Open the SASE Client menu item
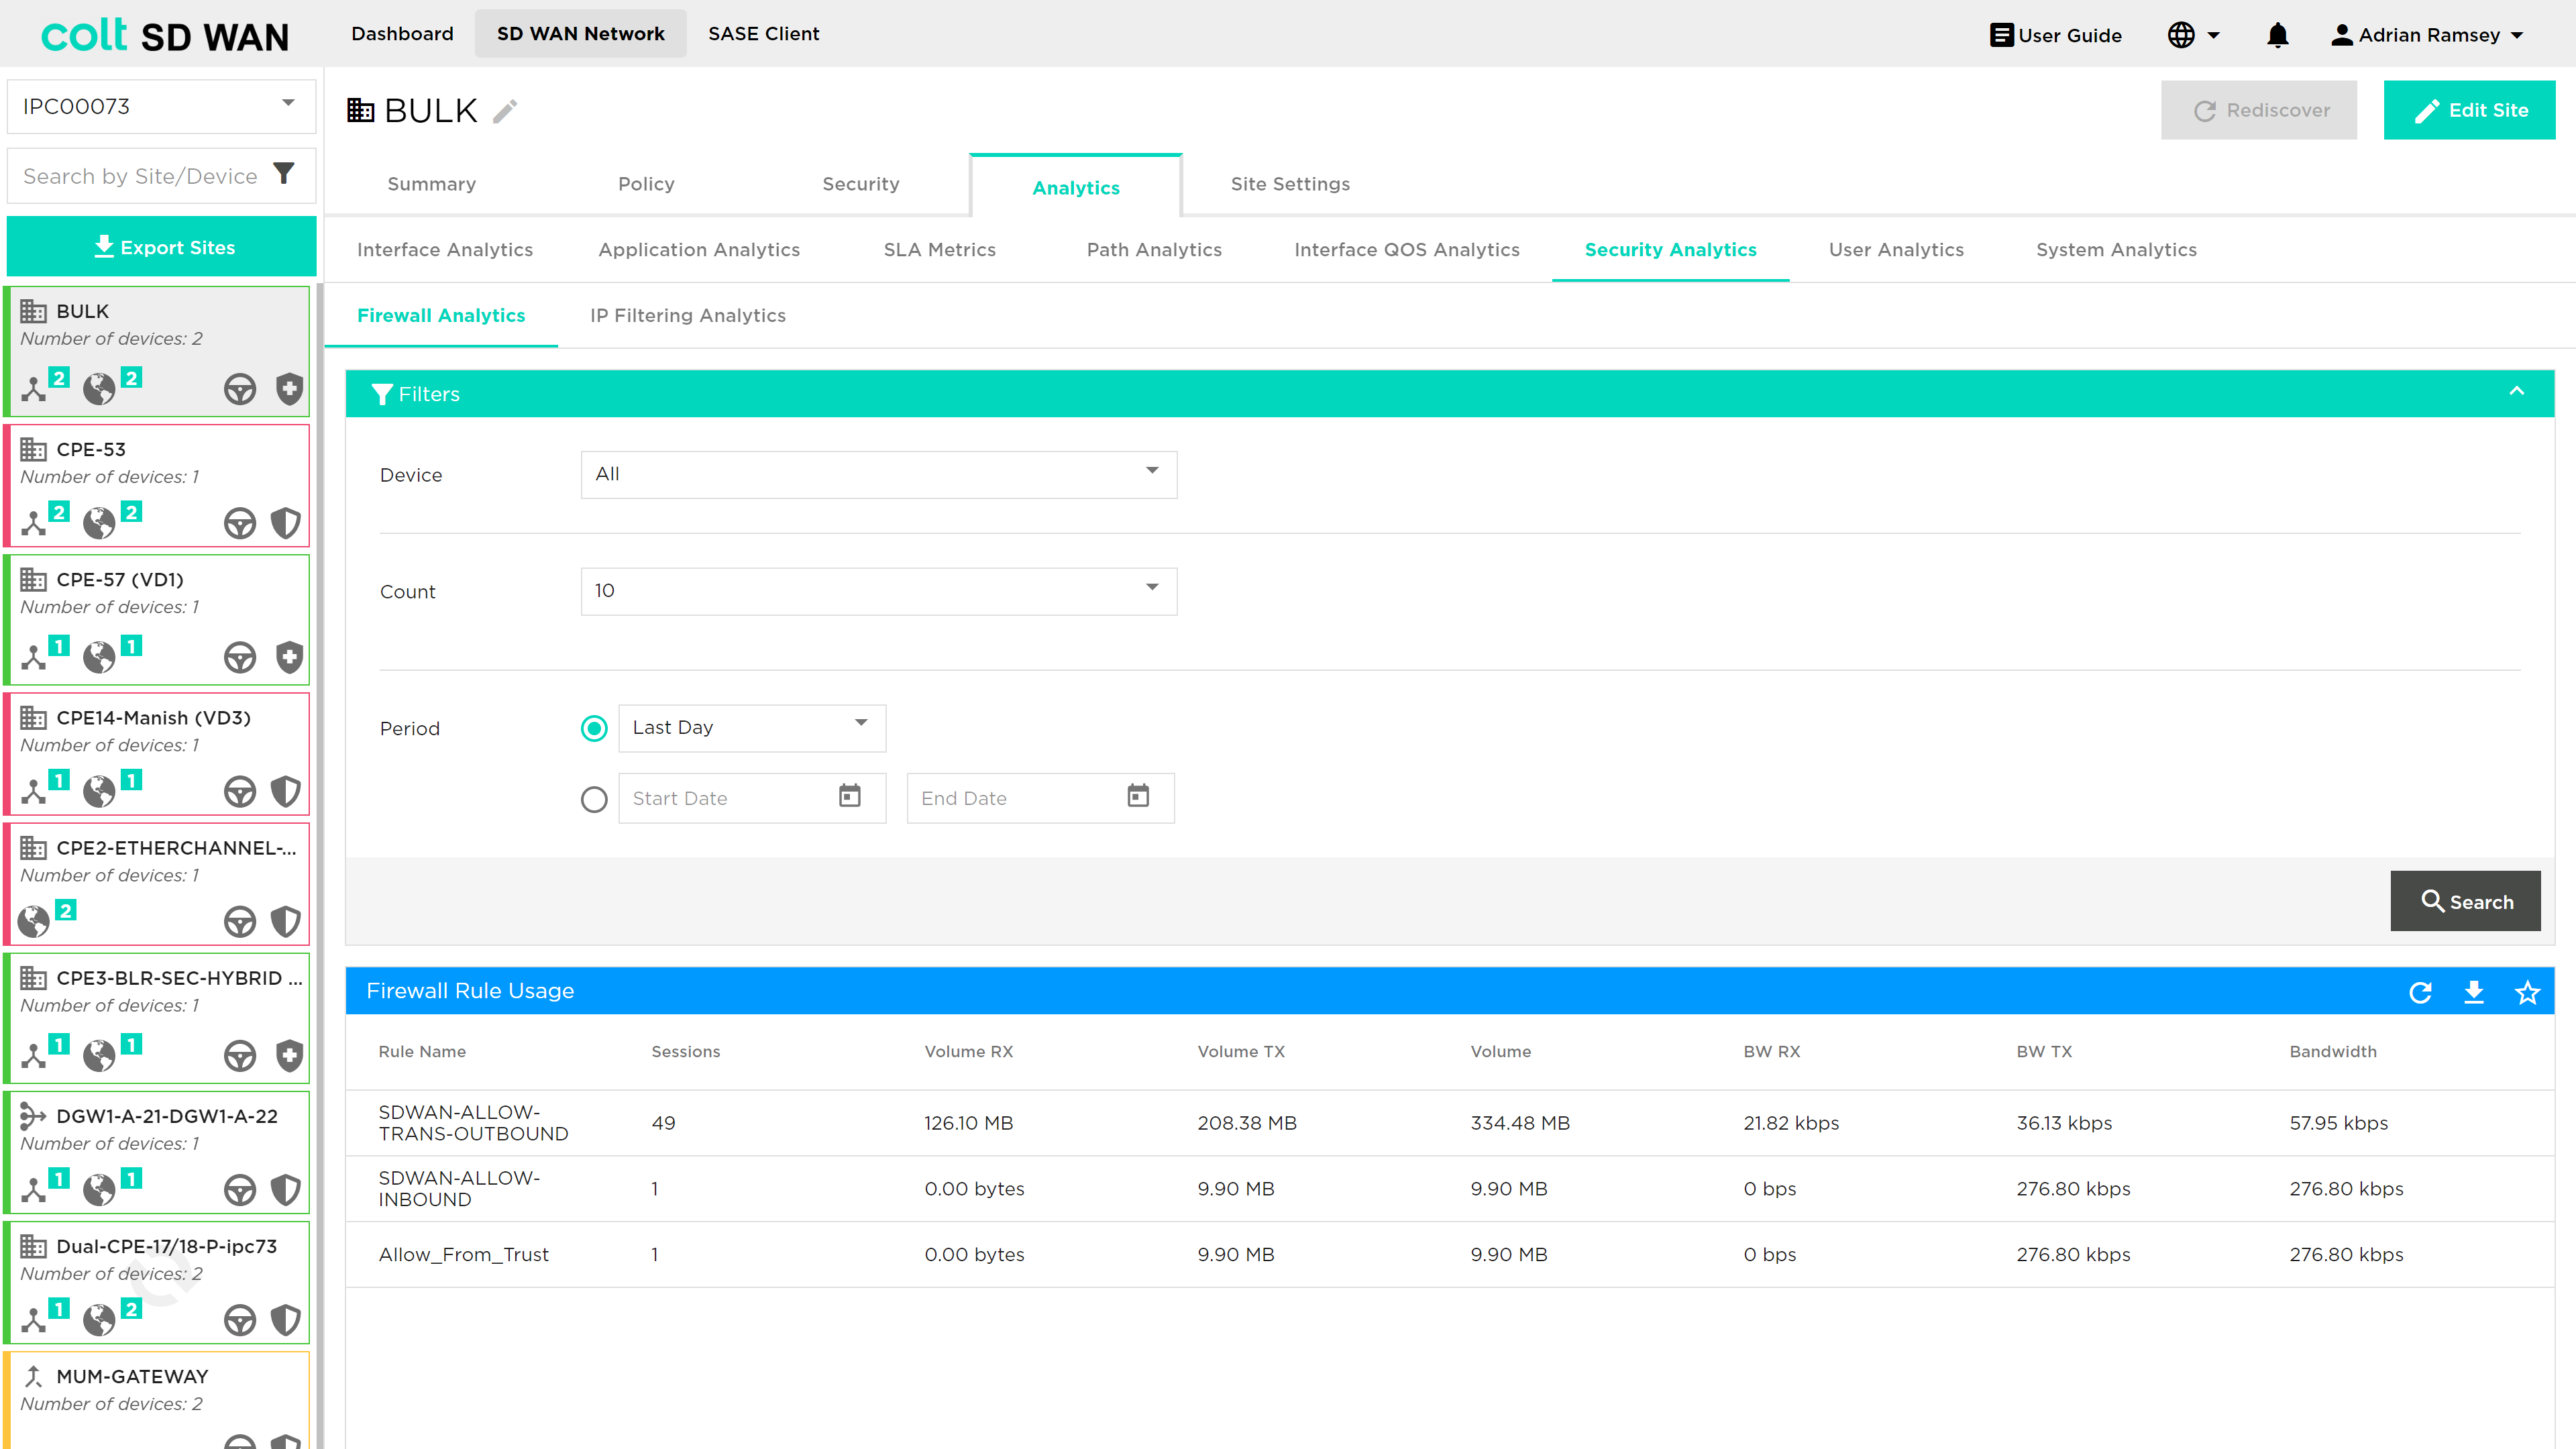The width and height of the screenshot is (2576, 1449). pyautogui.click(x=763, y=34)
